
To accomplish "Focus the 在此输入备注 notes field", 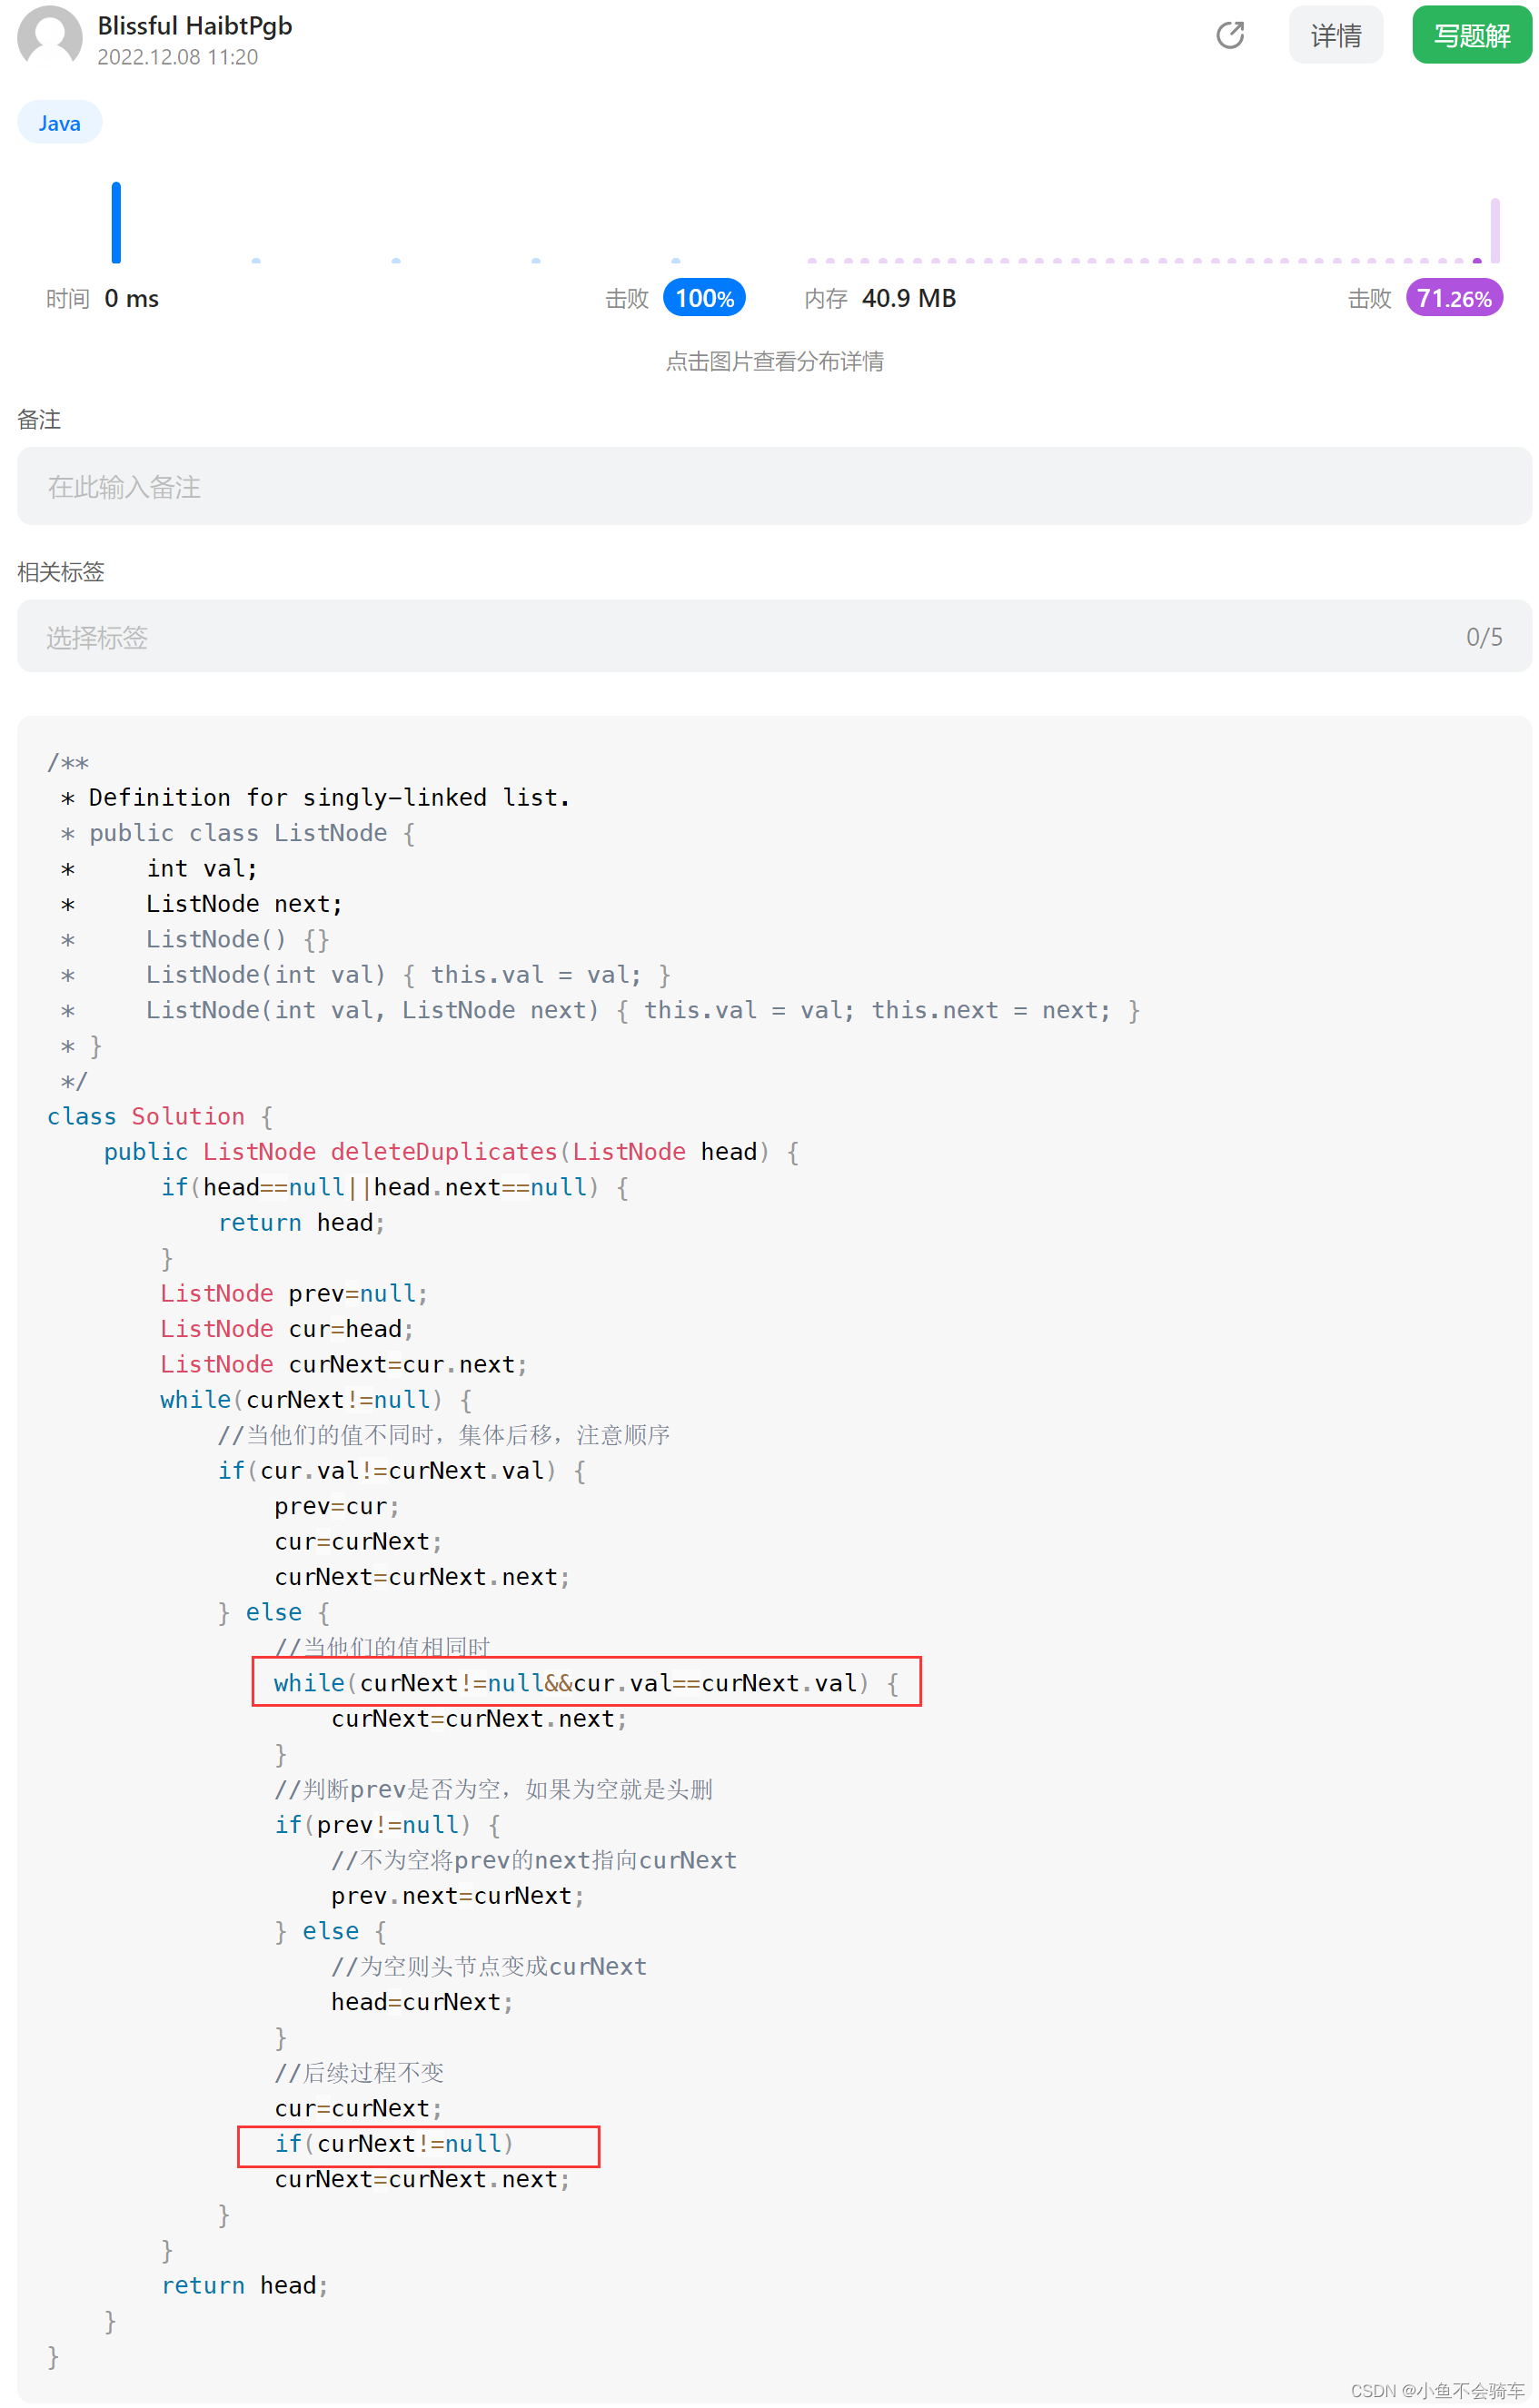I will 774,486.
